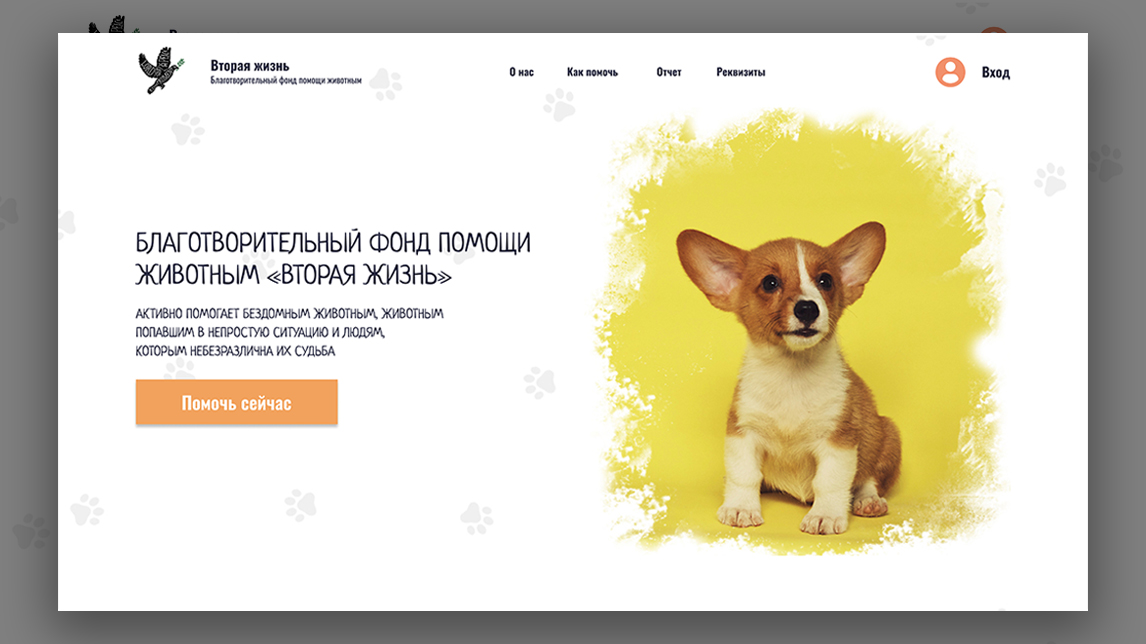
Task: Select the Как помочь menu item
Action: click(593, 72)
